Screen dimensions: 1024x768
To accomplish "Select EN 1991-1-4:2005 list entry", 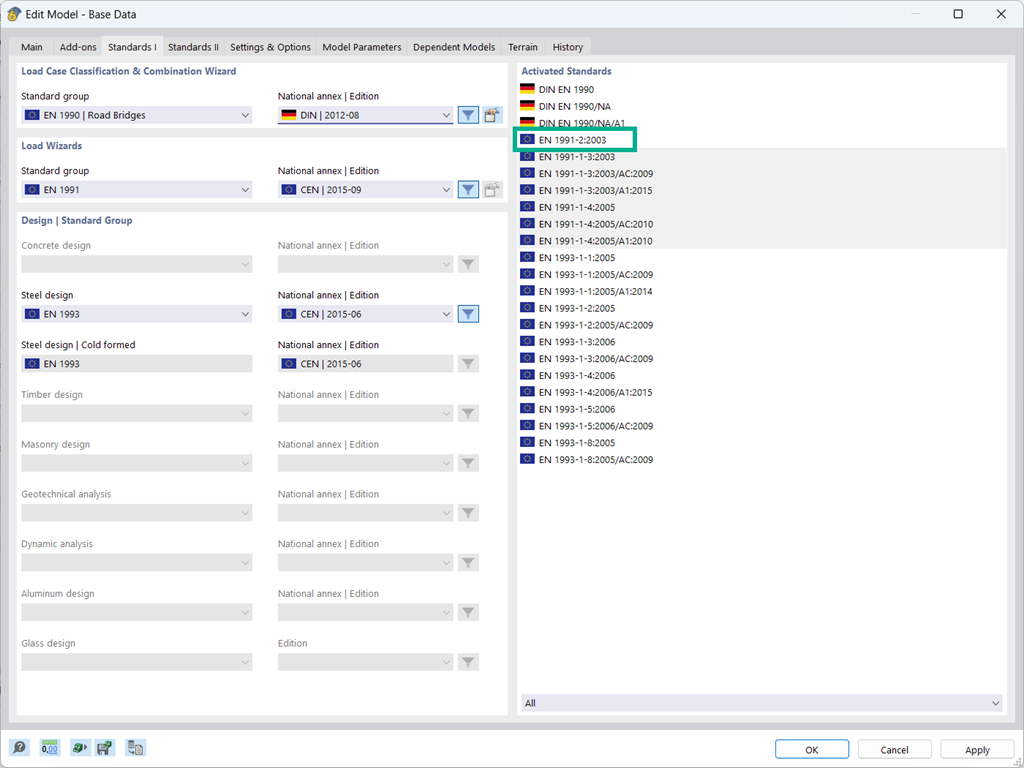I will 577,207.
